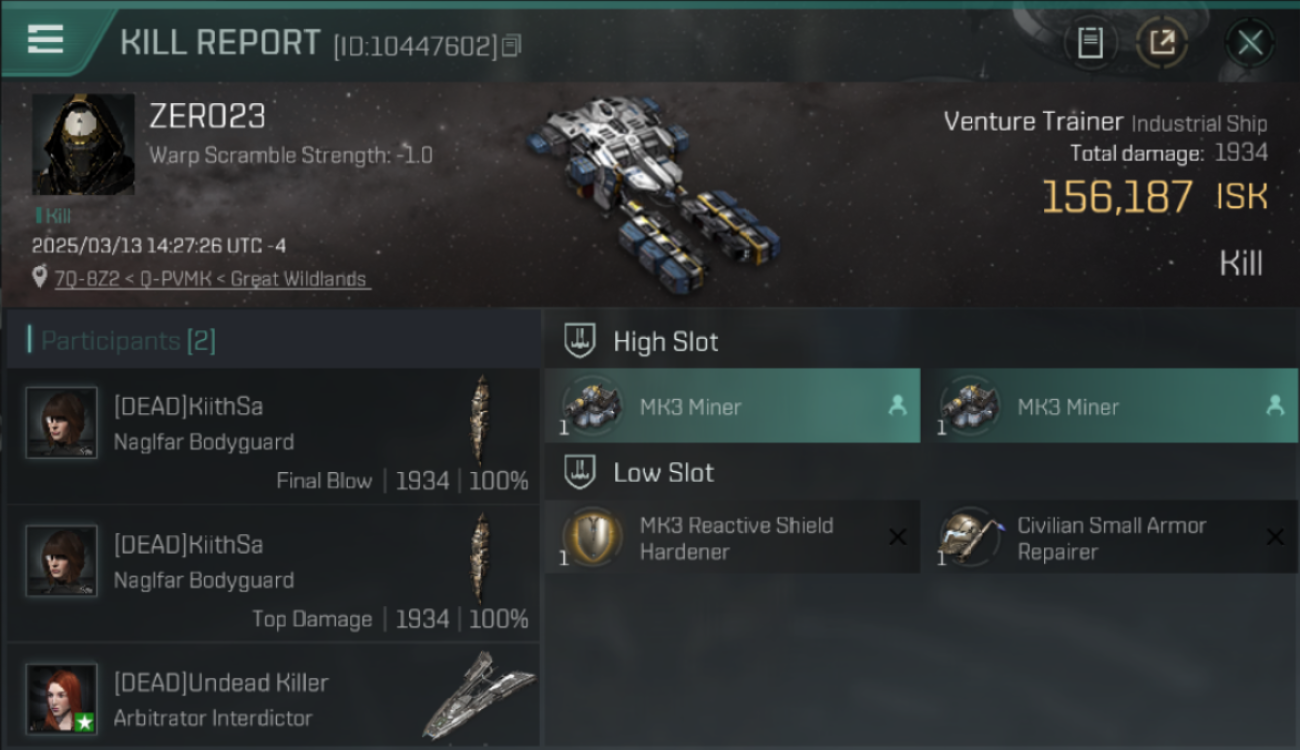This screenshot has width=1300, height=750.
Task: Open Undead Killer participant portrait
Action: tap(62, 698)
